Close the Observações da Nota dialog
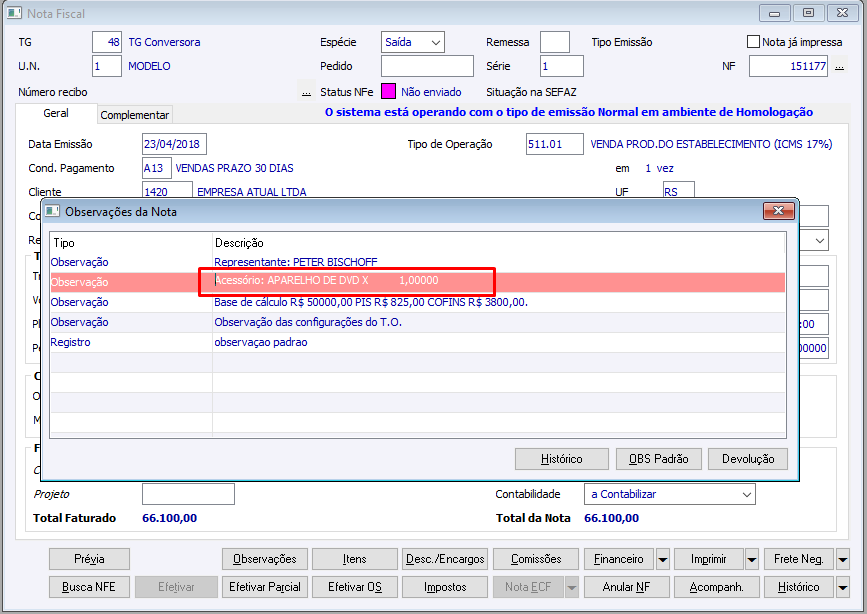 pyautogui.click(x=779, y=211)
